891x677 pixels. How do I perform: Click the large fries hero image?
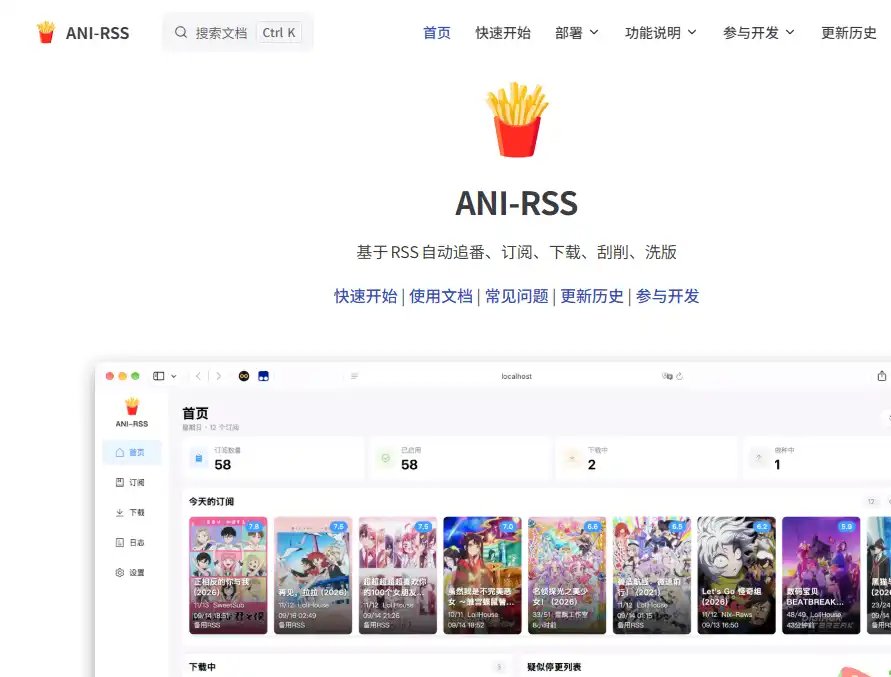click(517, 119)
